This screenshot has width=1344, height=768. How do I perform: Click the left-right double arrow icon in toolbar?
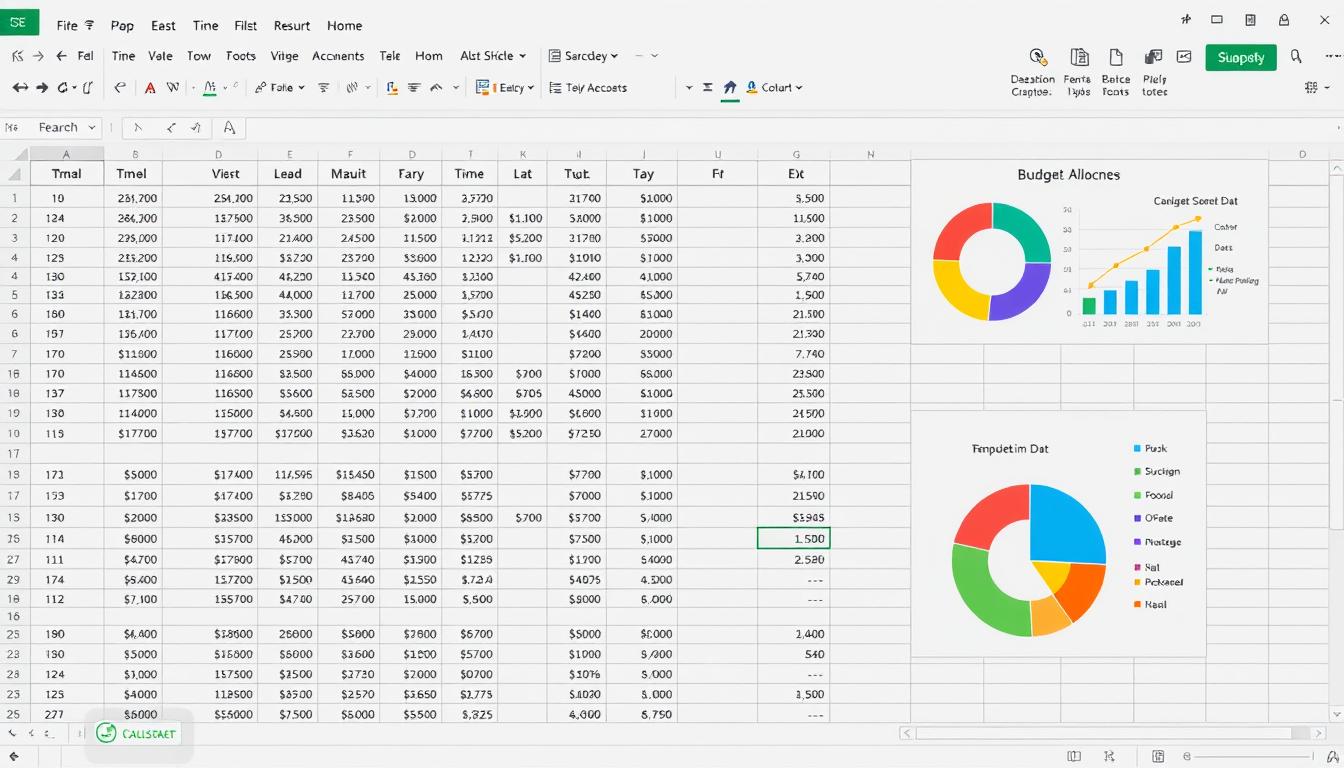pos(20,88)
